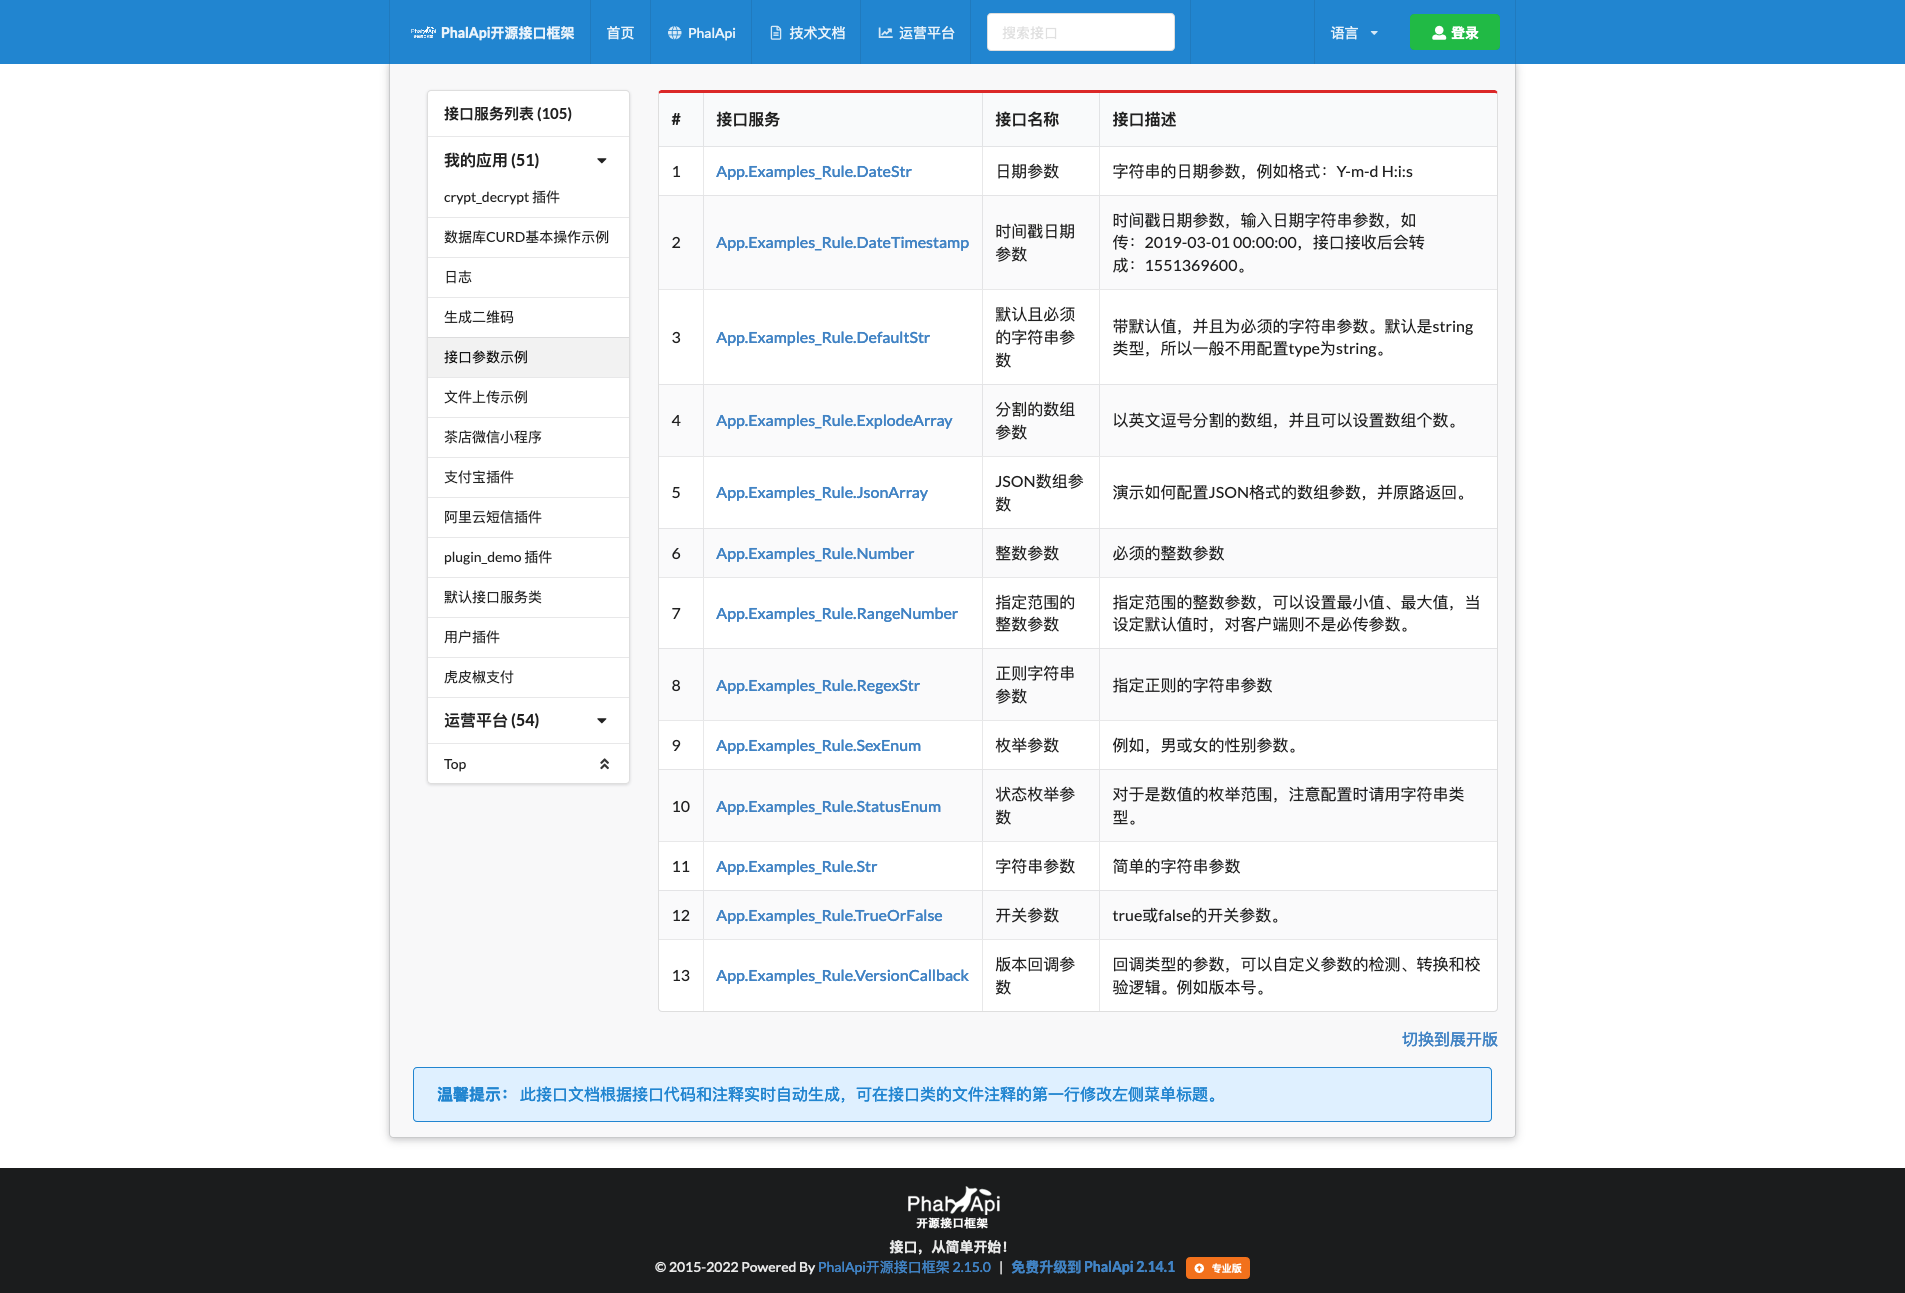
Task: Open App.Examples_Rule.DateTimestamp link
Action: coord(842,242)
